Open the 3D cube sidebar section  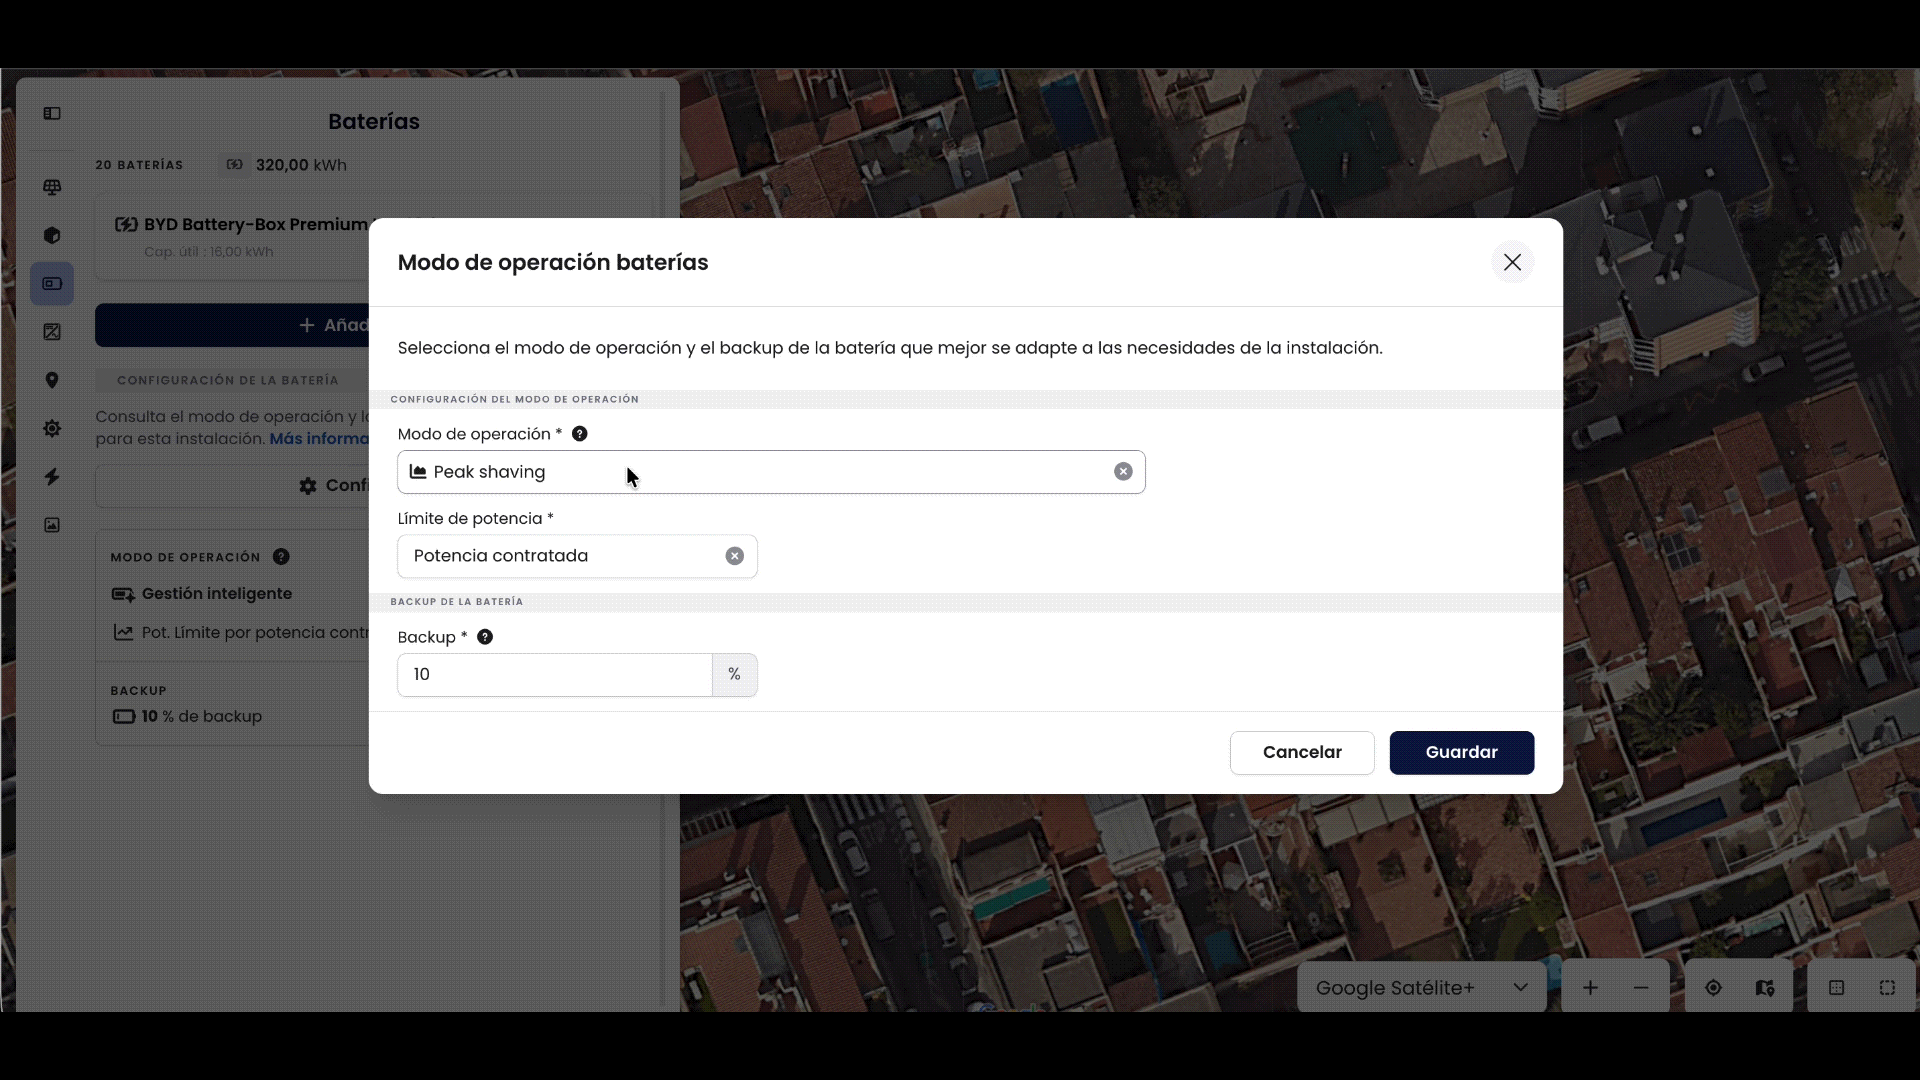[52, 235]
